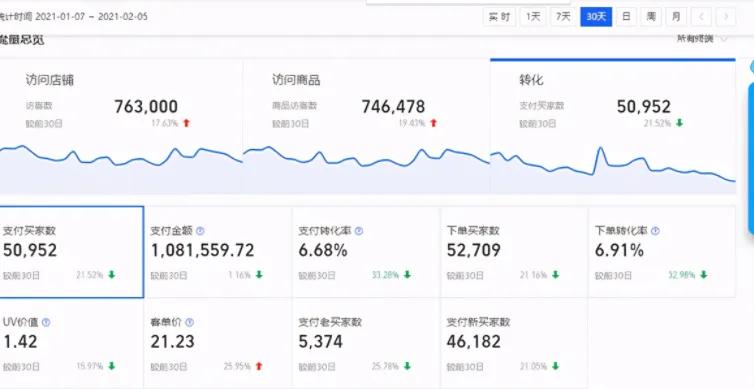The width and height of the screenshot is (754, 389).
Task: Select the 支付新买家数 metric tile
Action: click(x=515, y=343)
